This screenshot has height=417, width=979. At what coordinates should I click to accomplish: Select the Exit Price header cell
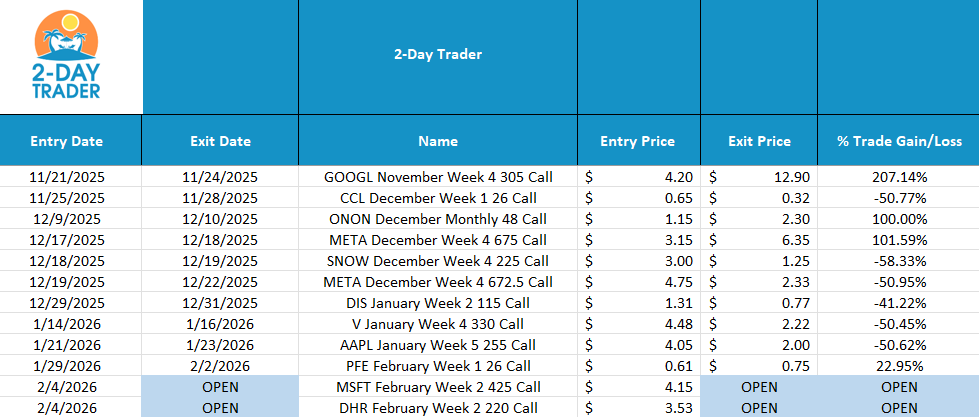coord(759,141)
